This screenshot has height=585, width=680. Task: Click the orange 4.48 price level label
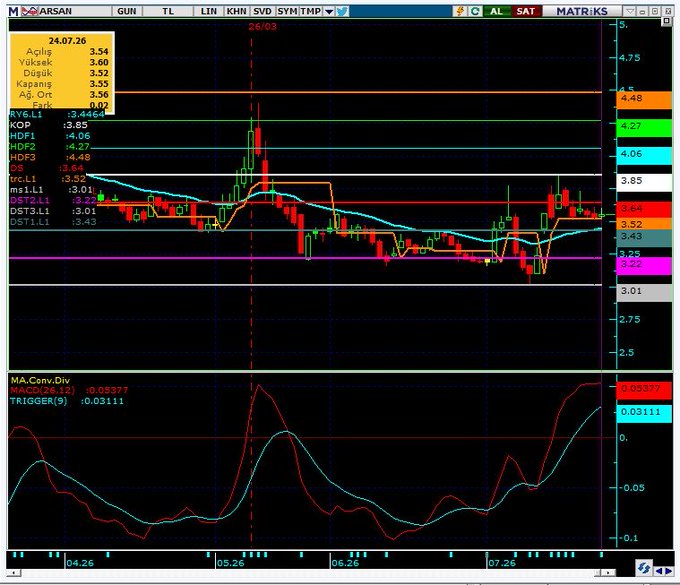pos(644,99)
